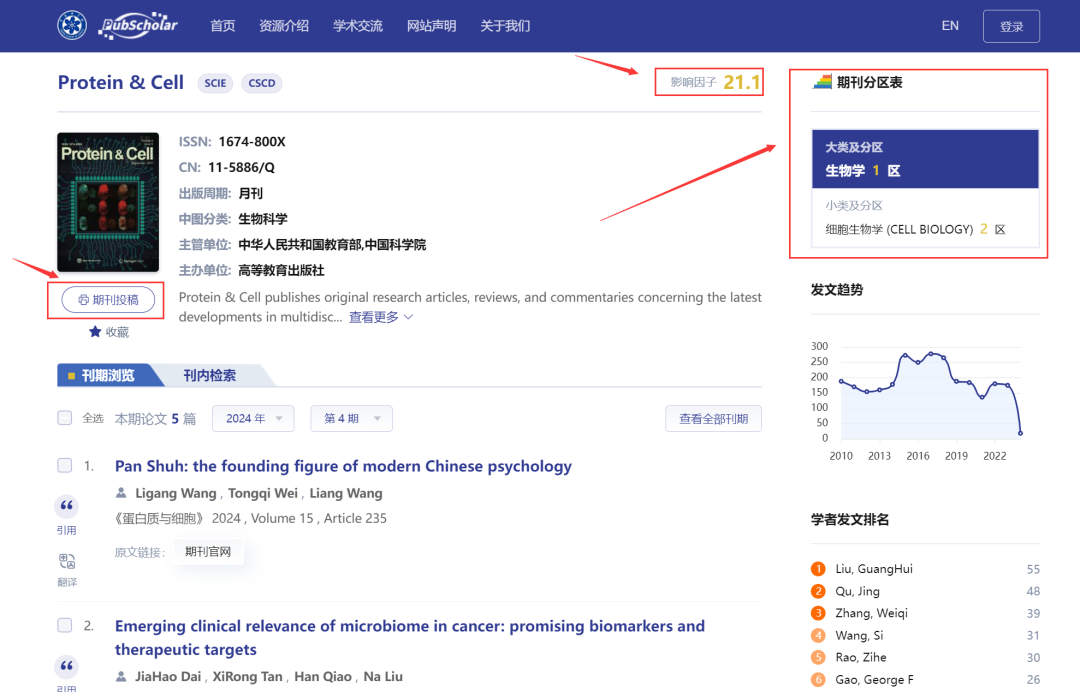Click rank badge 4 next to Wang, Si
Image resolution: width=1080 pixels, height=692 pixels.
pyautogui.click(x=818, y=635)
